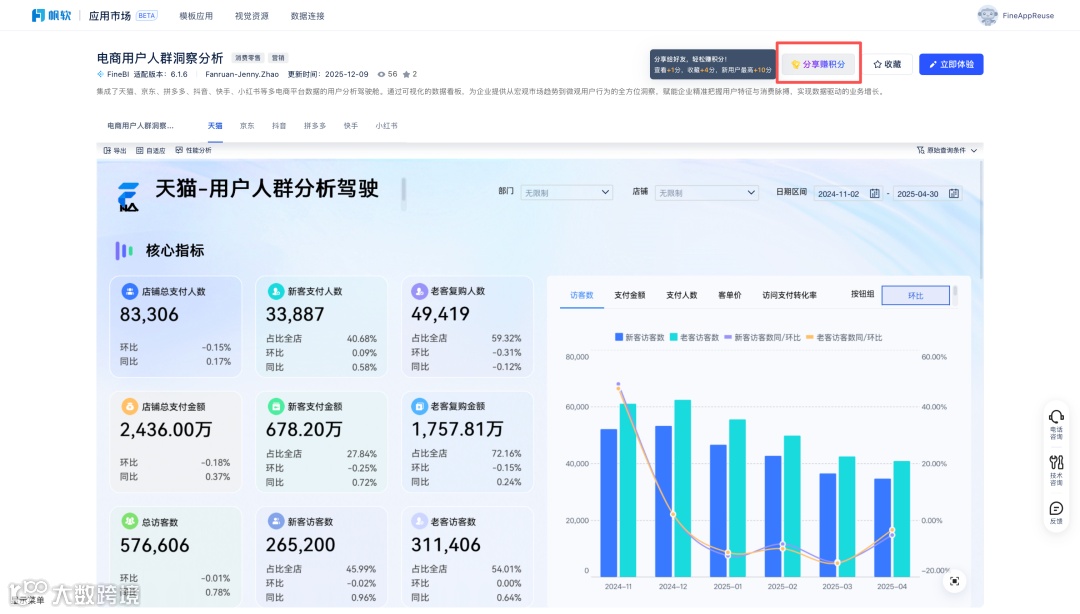The image size is (1080, 614).
Task: Click the 2,436.00万 payment amount value
Action: pyautogui.click(x=165, y=430)
